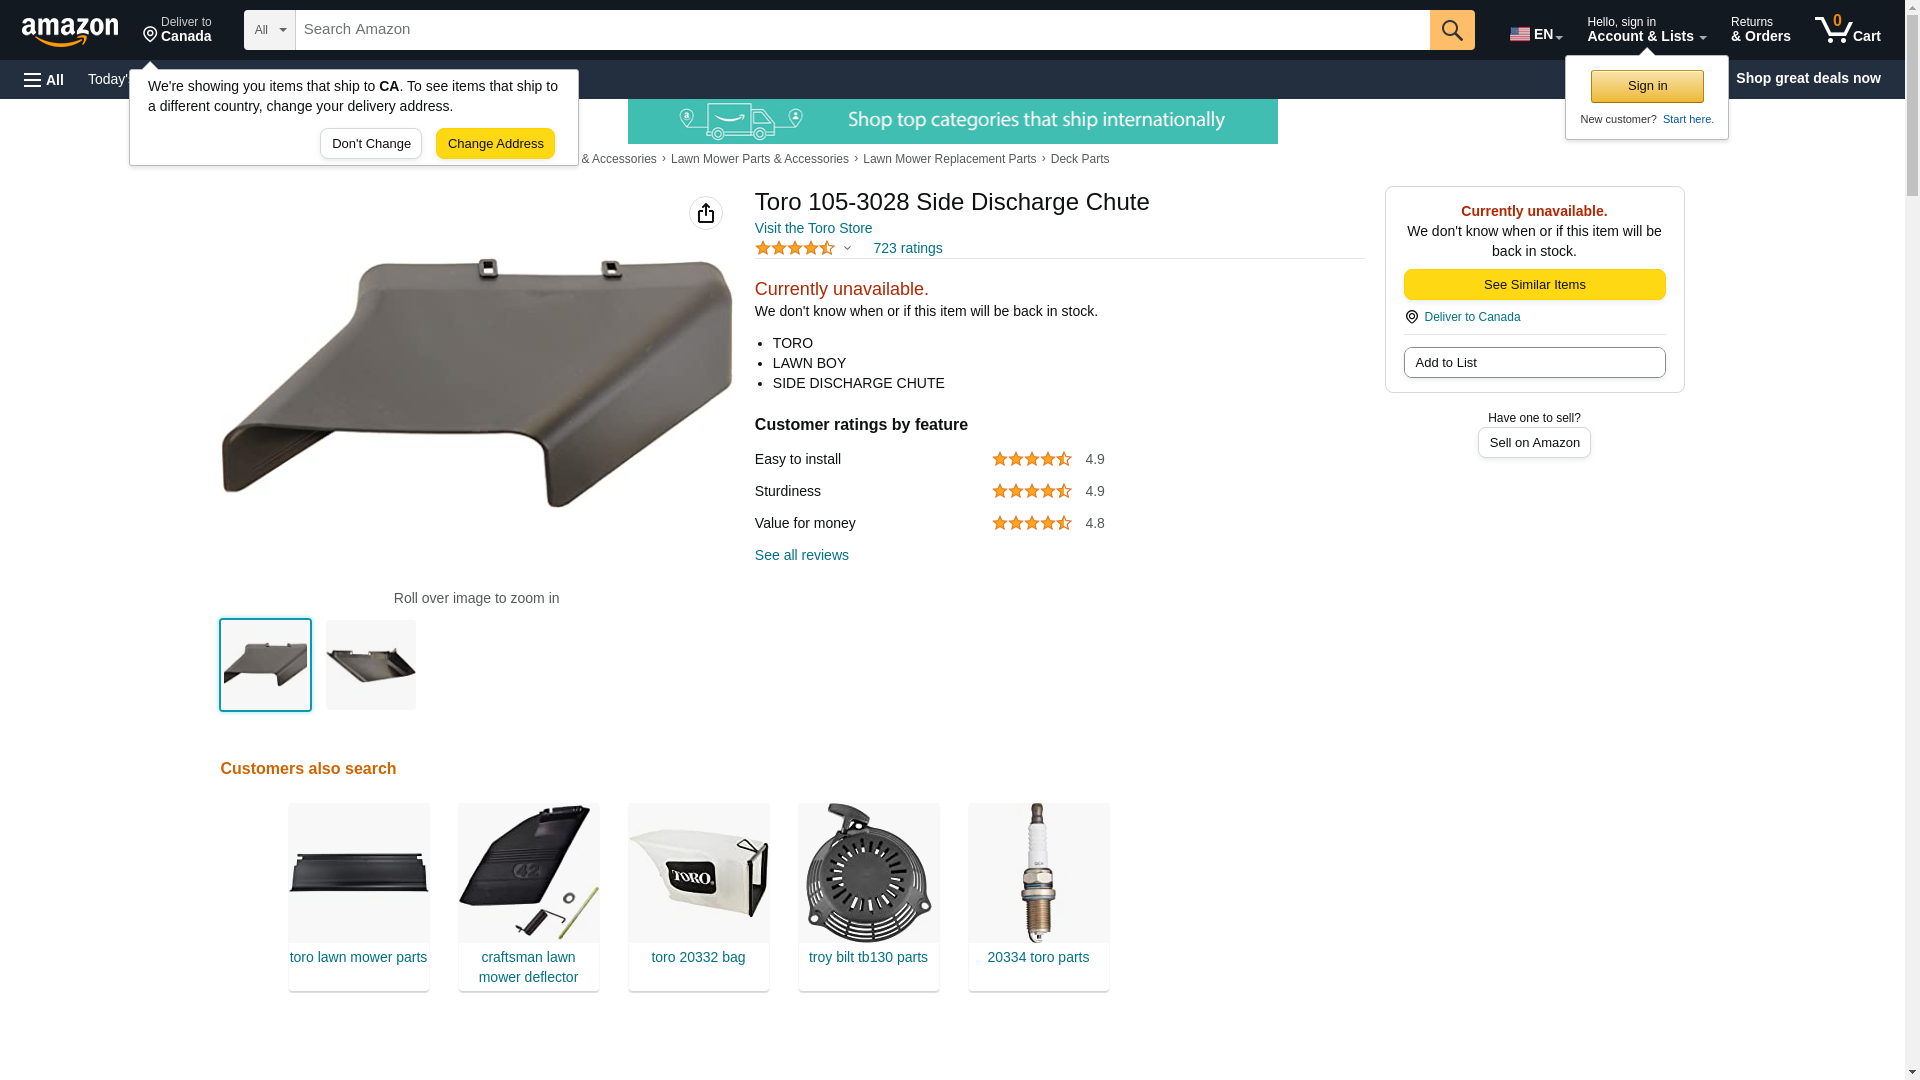This screenshot has height=1080, width=1920.
Task: Click the EN language flag selector
Action: coord(1536,34)
